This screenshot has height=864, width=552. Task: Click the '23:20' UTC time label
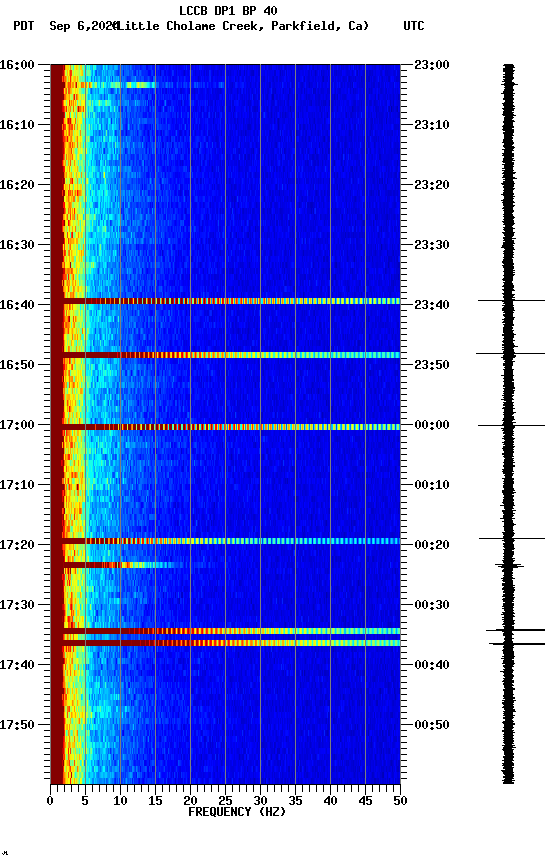pos(432,185)
